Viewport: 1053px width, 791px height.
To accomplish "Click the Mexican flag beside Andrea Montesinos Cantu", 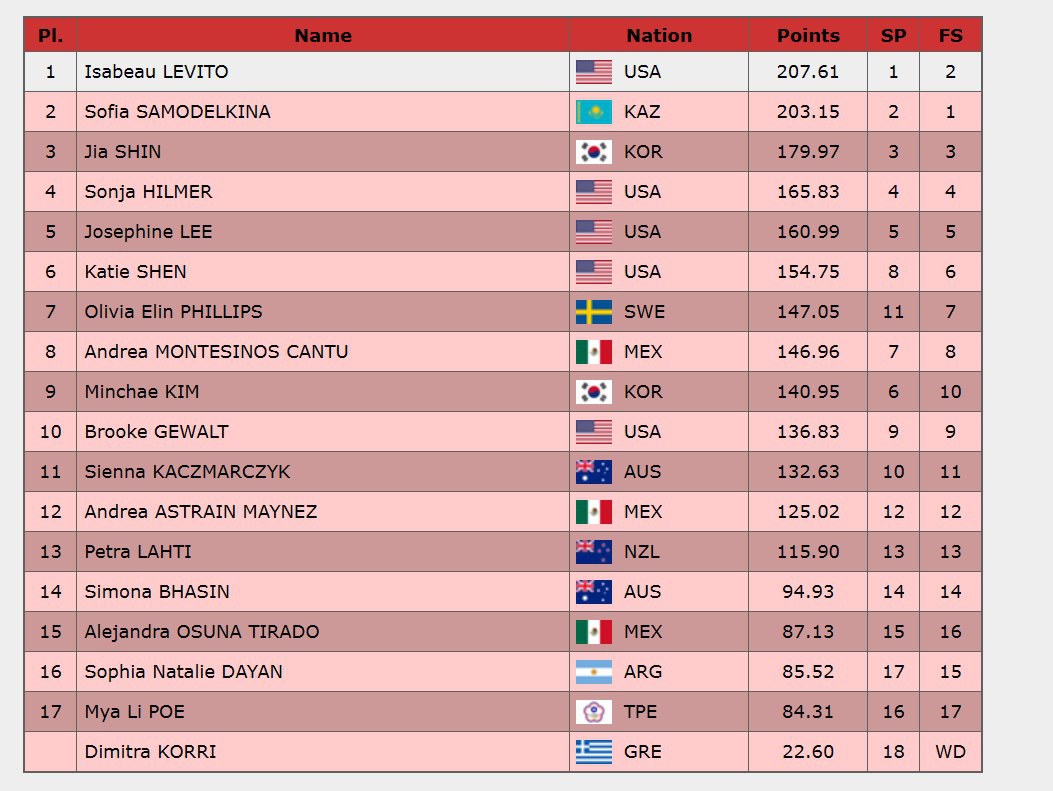I will point(593,352).
